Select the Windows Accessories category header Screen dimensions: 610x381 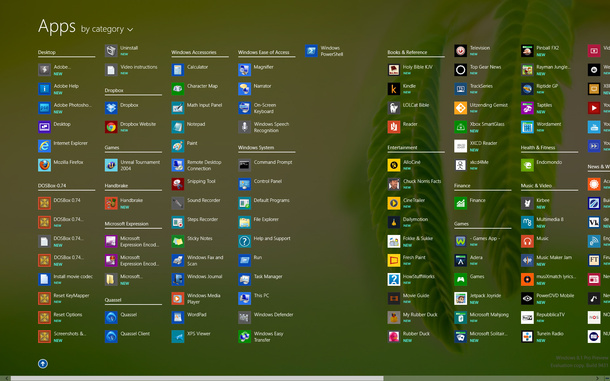point(194,52)
